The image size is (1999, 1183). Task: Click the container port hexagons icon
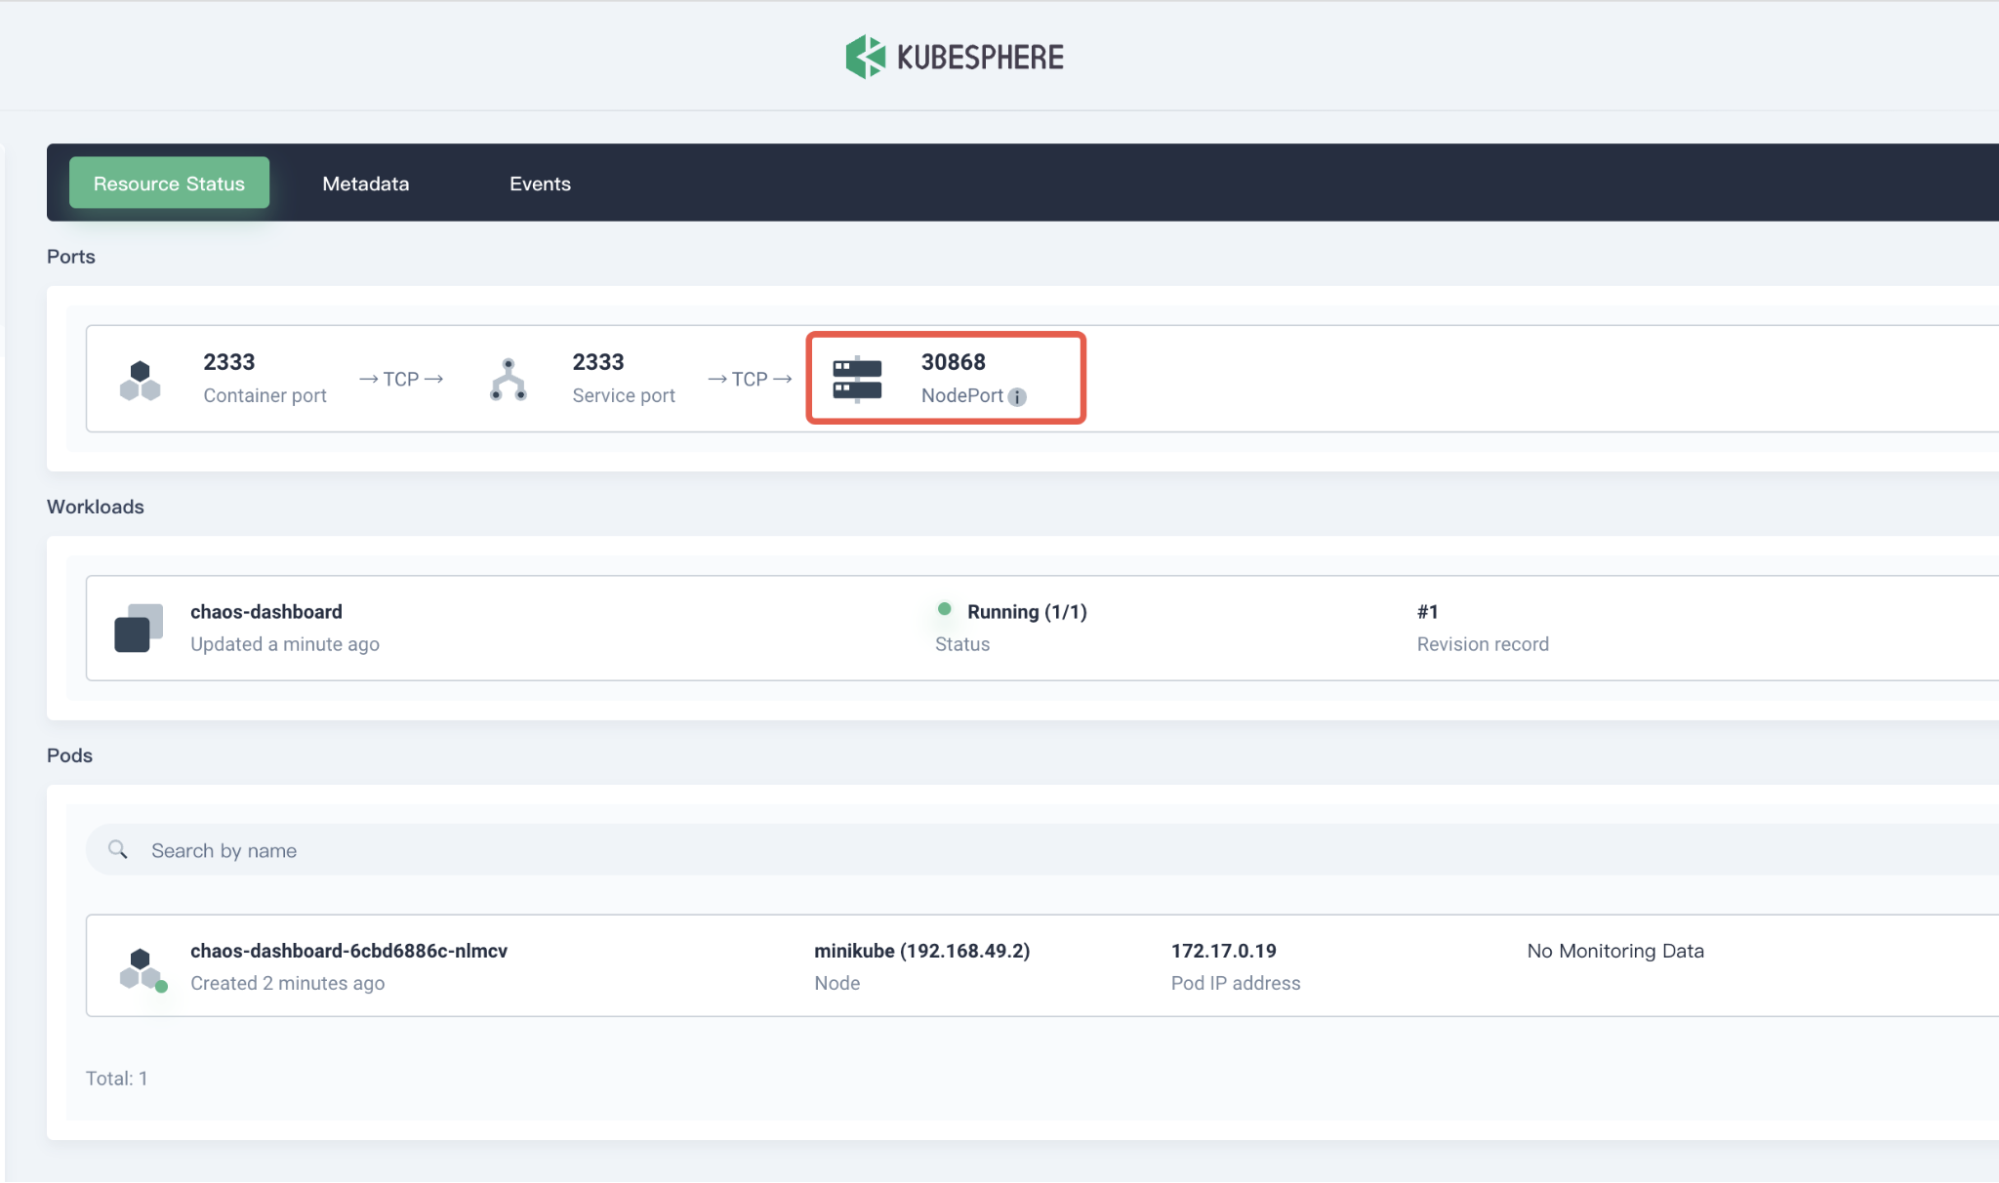(x=140, y=380)
